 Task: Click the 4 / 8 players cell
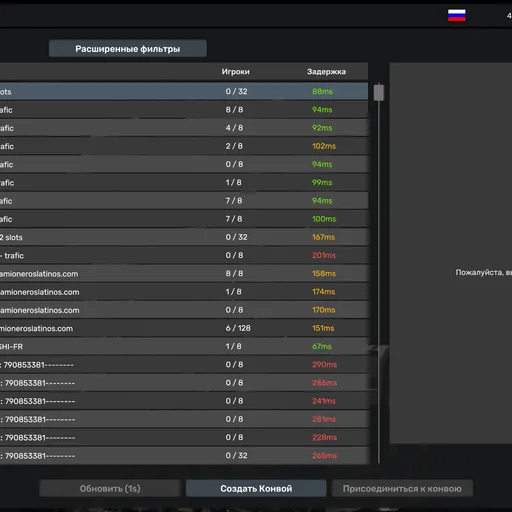pos(234,128)
